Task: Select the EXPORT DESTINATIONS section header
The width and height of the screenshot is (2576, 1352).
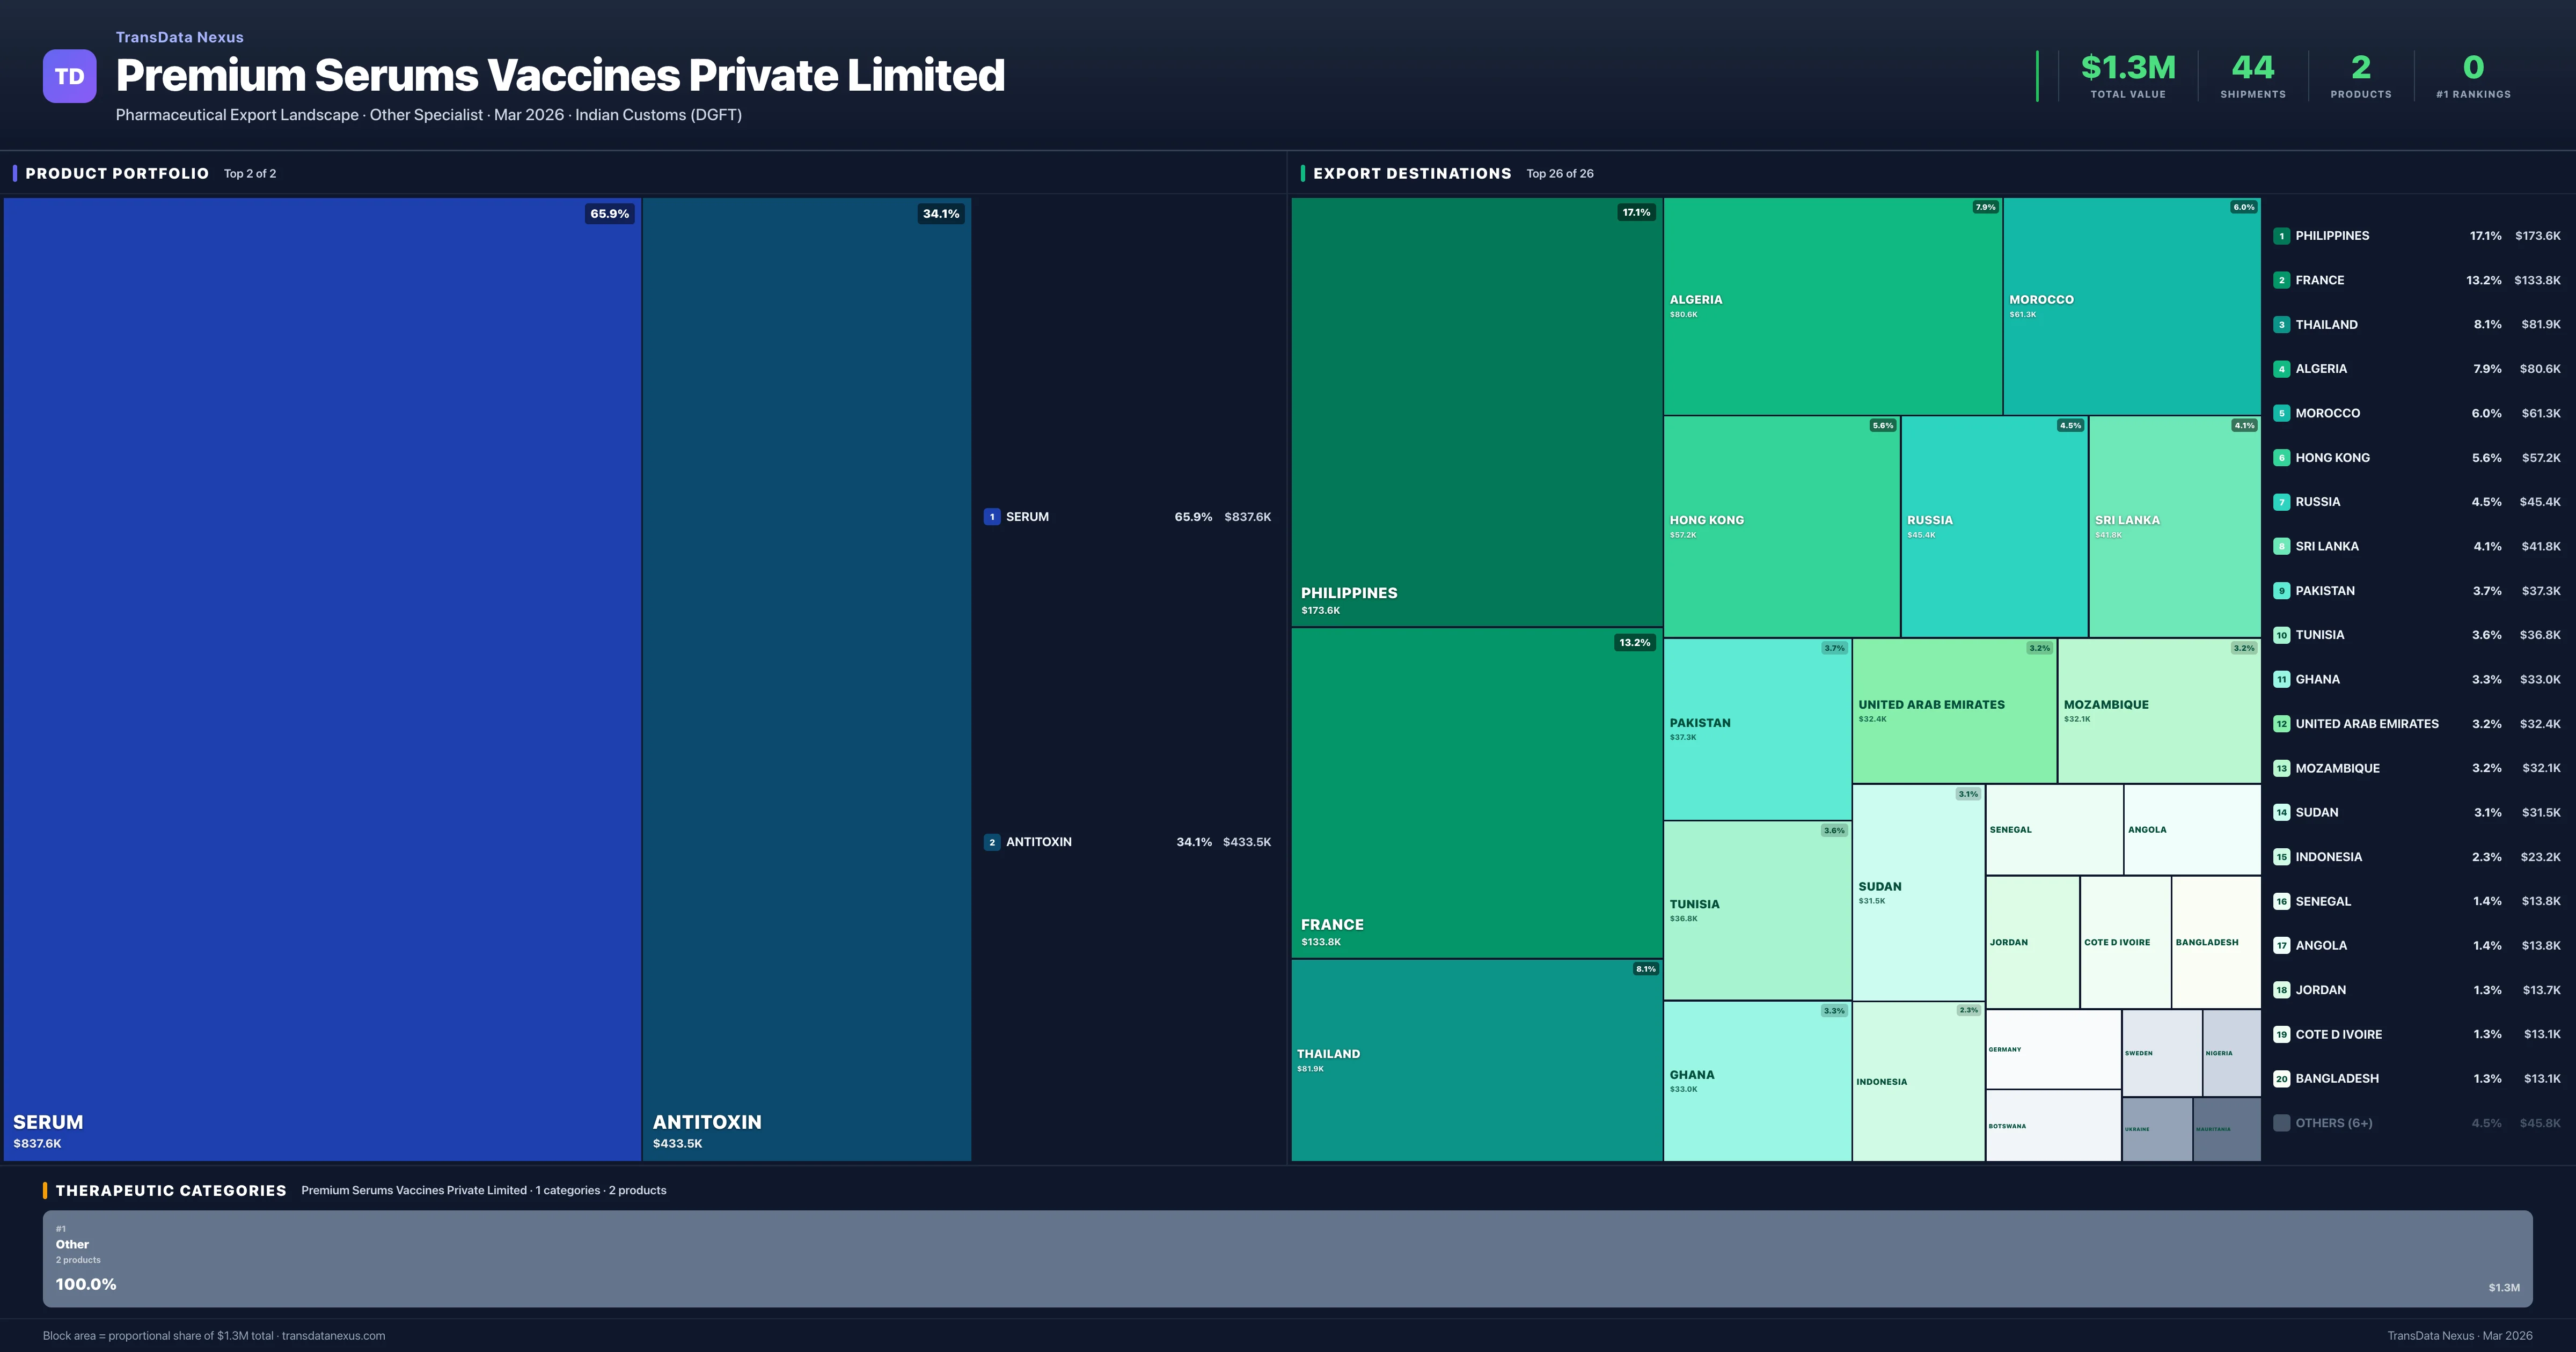Action: 1411,173
